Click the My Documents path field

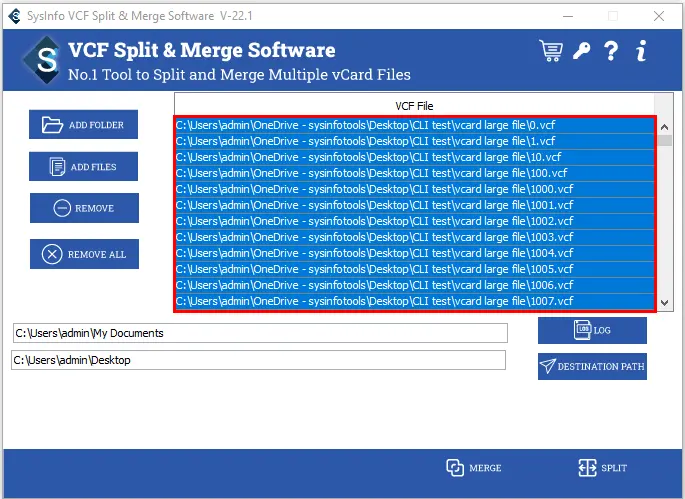pos(259,333)
